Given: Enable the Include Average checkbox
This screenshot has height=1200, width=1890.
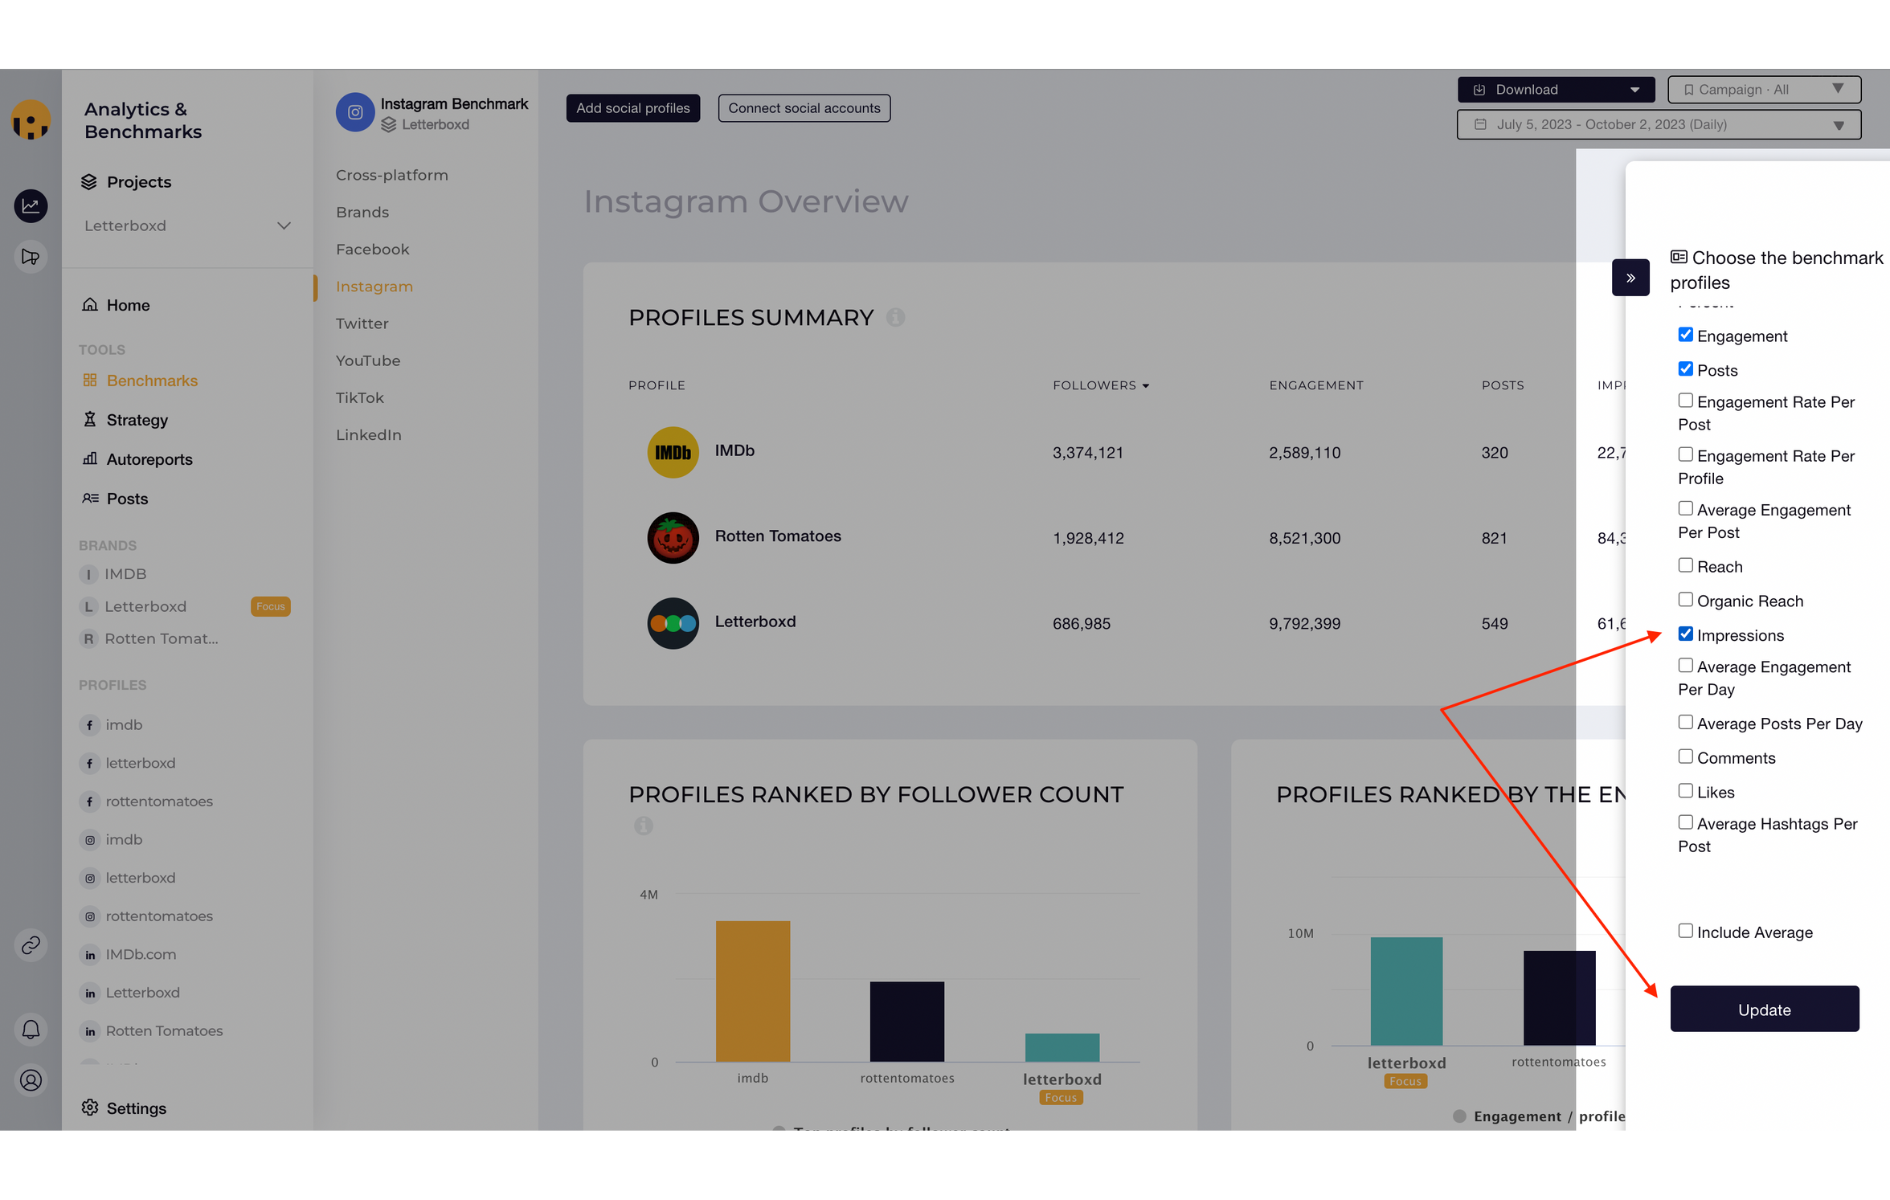Looking at the screenshot, I should click(x=1685, y=931).
